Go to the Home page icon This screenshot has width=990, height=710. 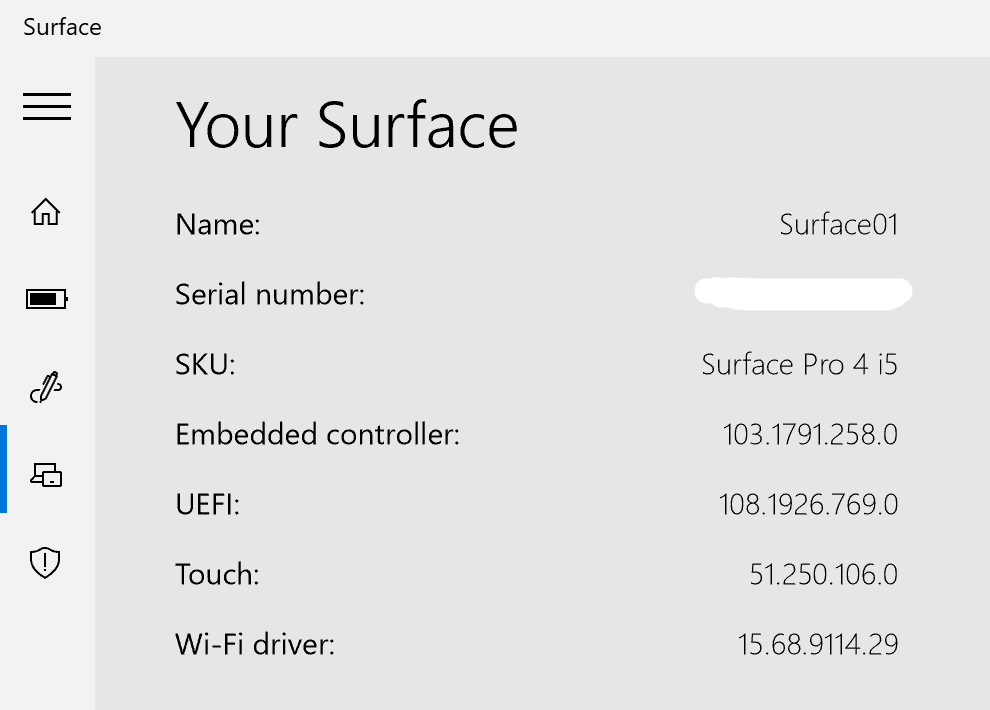click(45, 211)
